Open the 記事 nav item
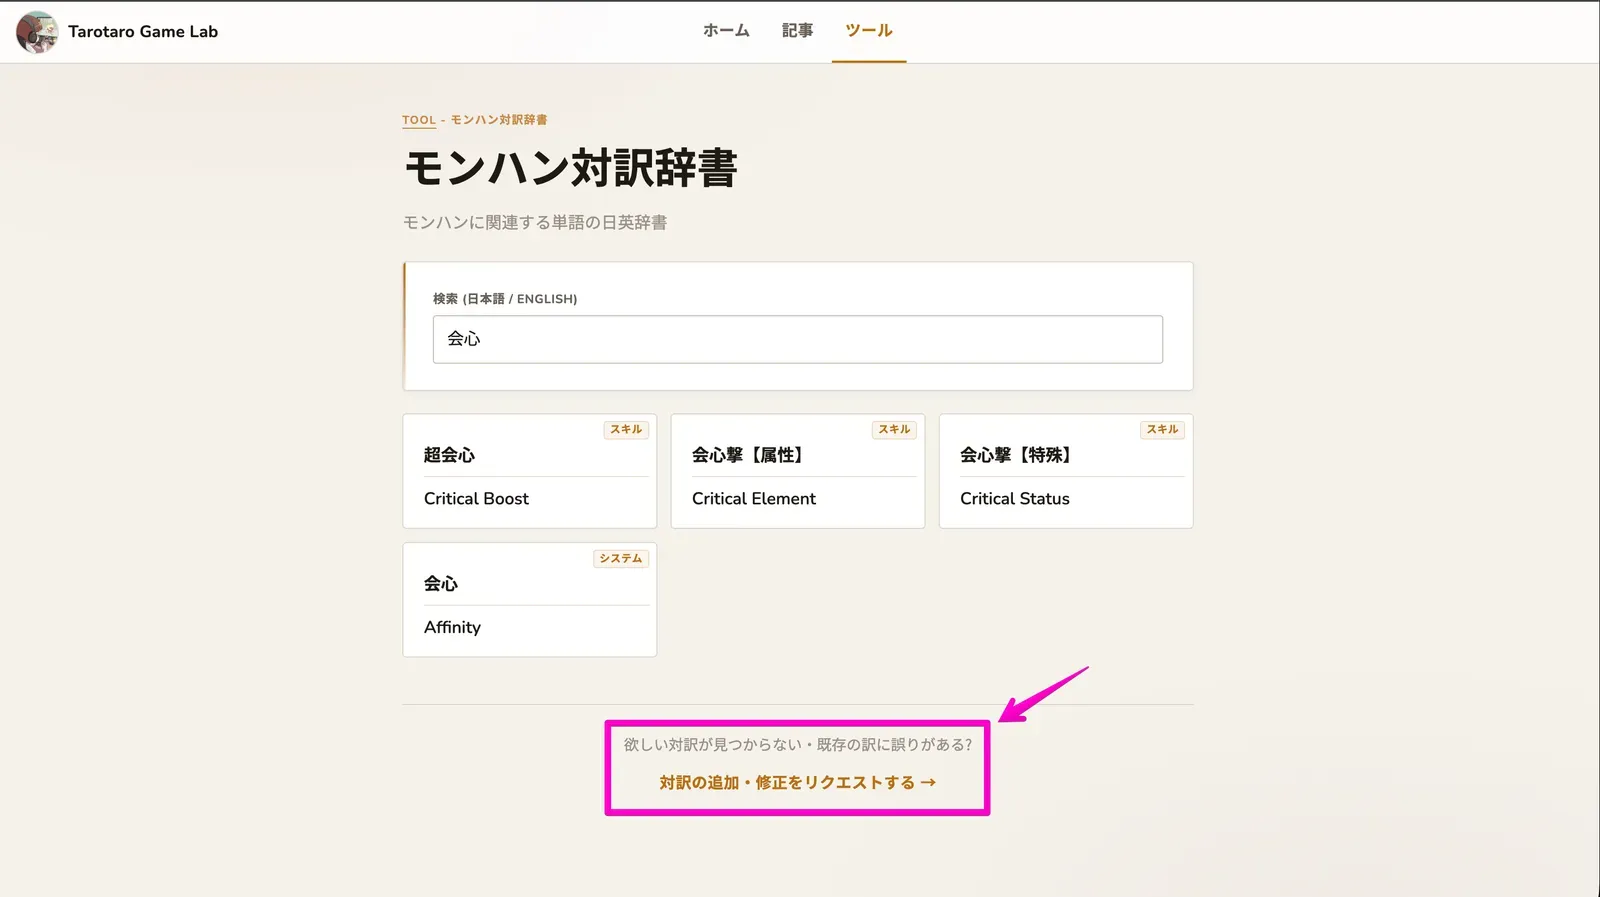The width and height of the screenshot is (1600, 897). [x=797, y=31]
